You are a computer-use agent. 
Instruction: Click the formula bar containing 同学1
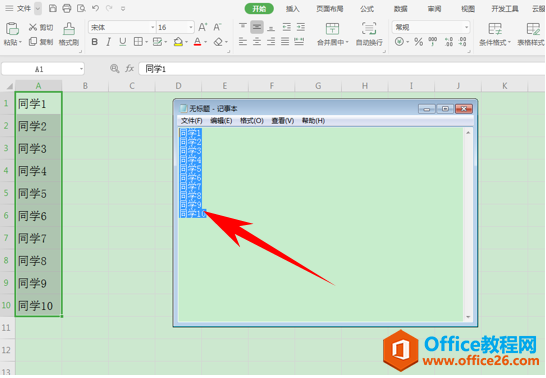[x=342, y=69]
